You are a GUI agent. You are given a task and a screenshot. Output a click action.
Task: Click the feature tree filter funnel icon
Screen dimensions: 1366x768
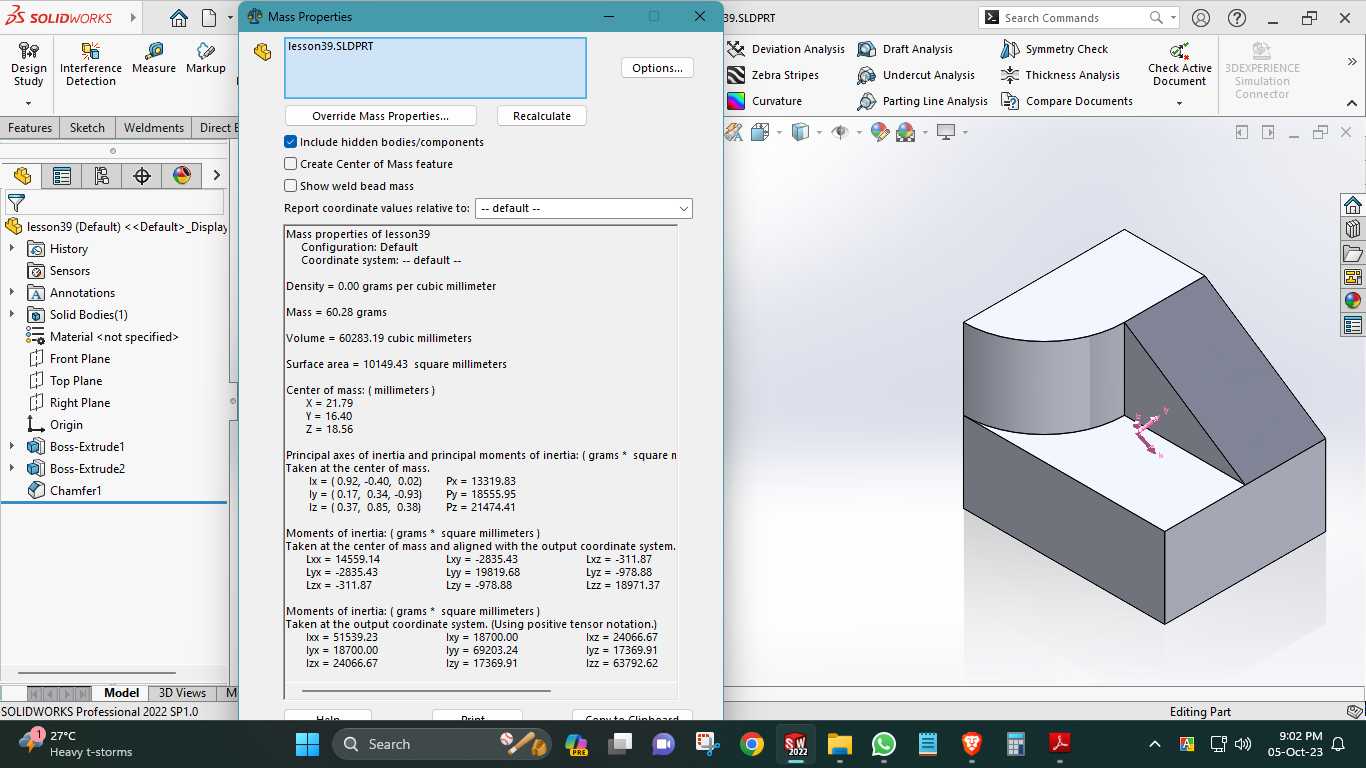click(x=16, y=203)
